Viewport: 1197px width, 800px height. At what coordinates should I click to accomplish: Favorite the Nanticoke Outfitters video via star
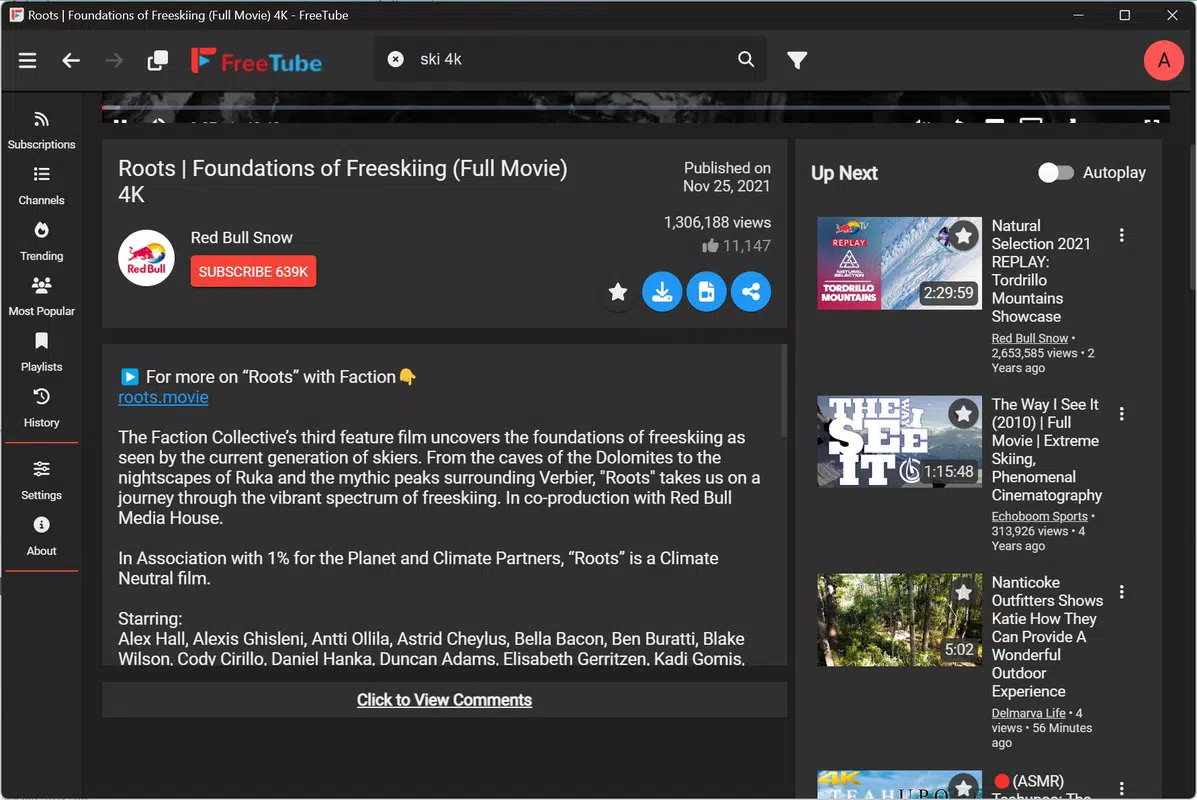[x=963, y=592]
